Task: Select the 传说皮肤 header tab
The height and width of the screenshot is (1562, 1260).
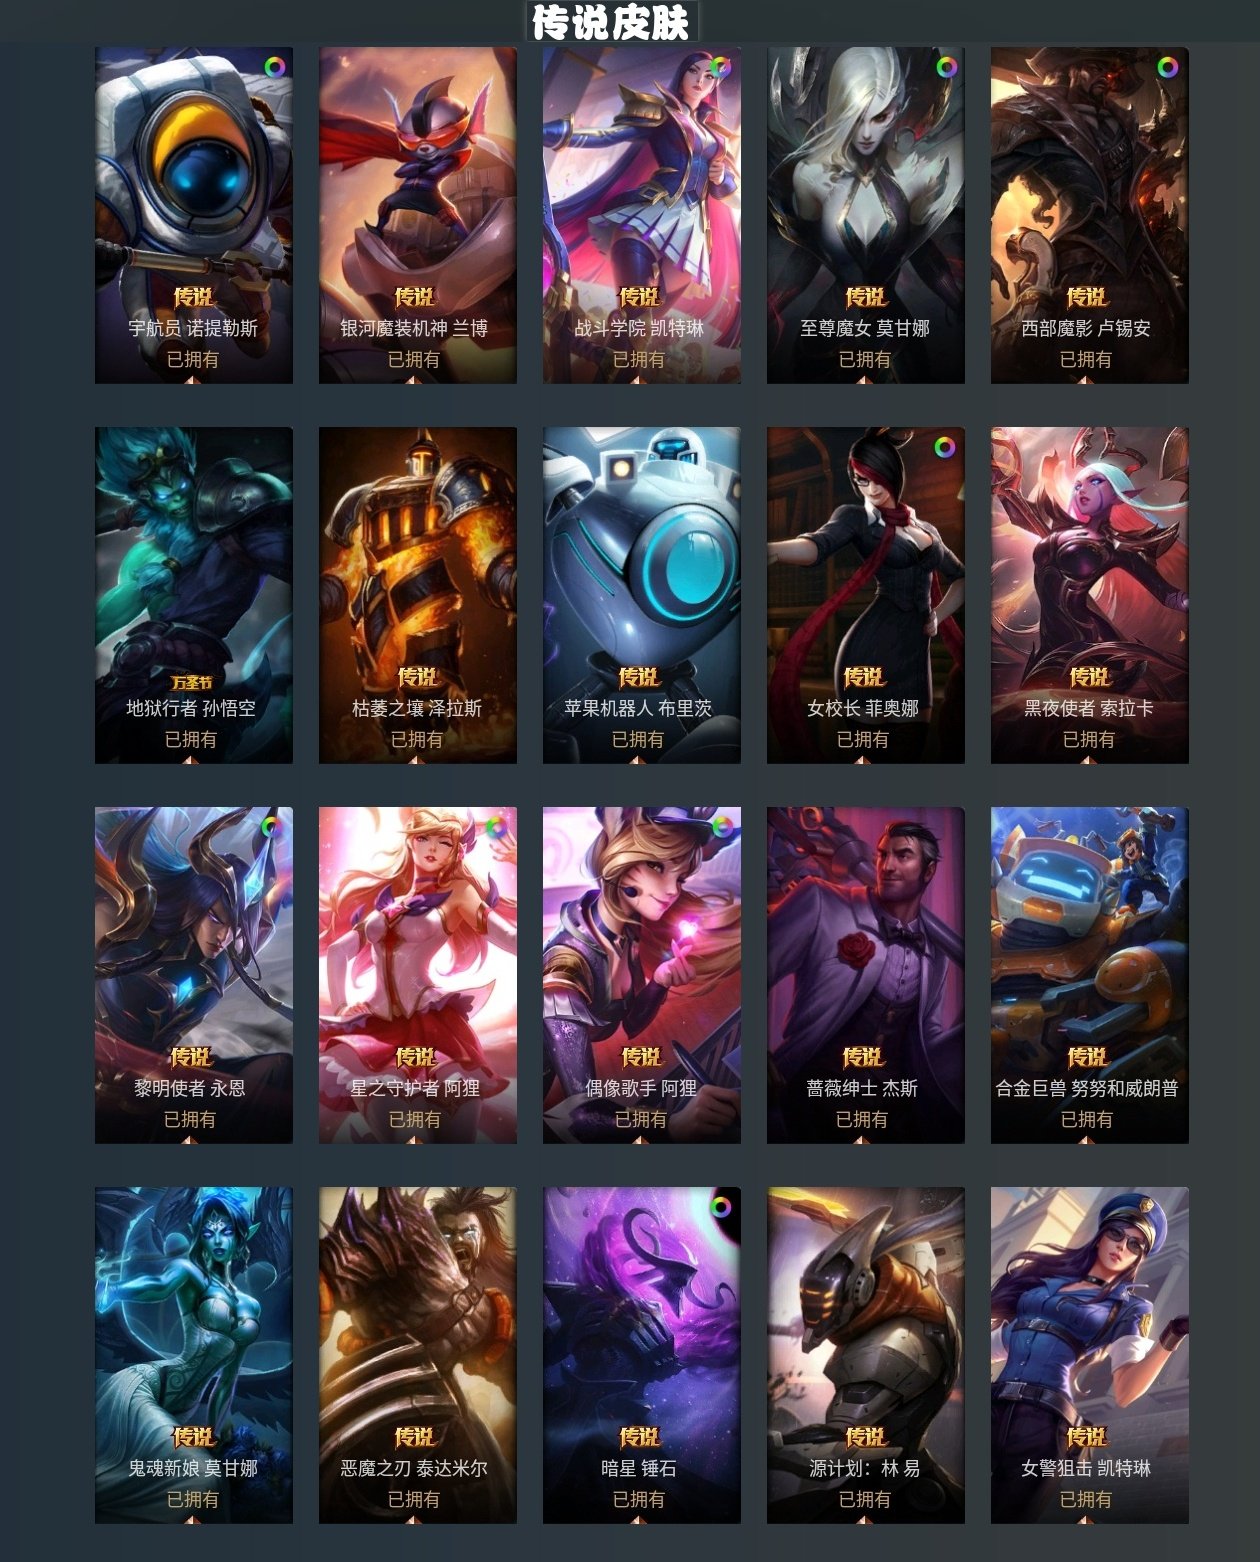Action: pyautogui.click(x=611, y=21)
